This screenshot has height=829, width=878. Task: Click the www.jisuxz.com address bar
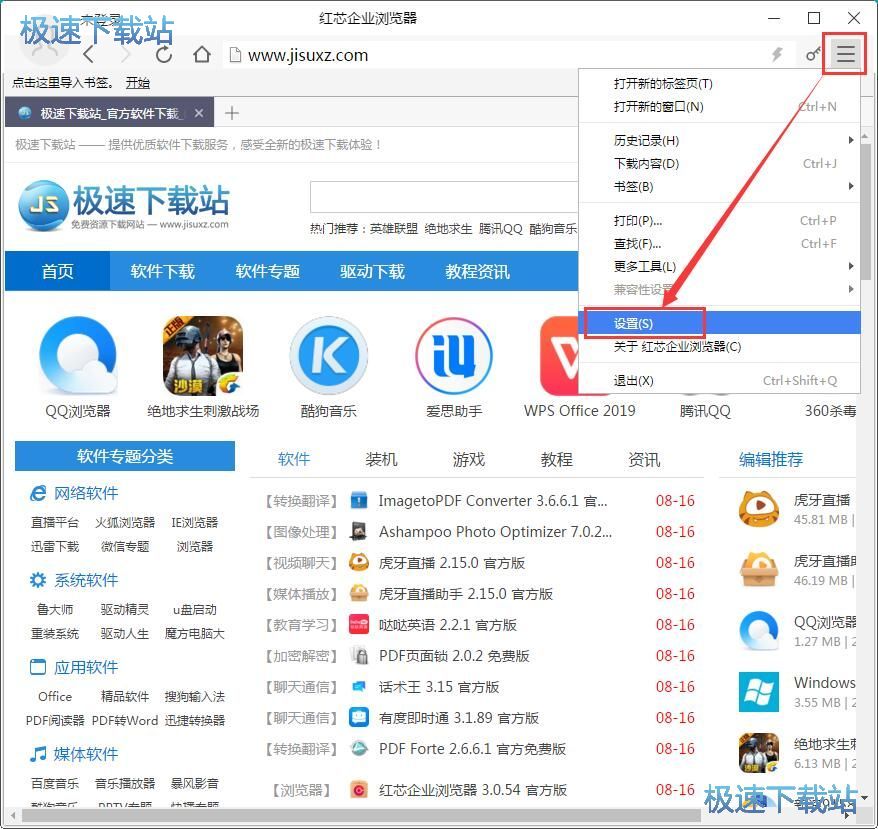(x=498, y=55)
